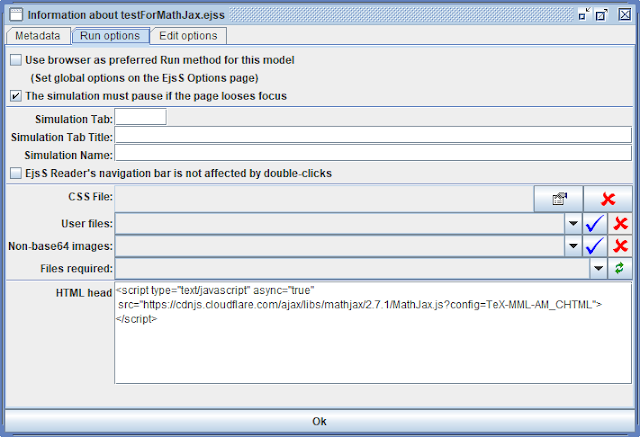Toggle EjsS Reader's navigation bar double-click option
The image size is (640, 437).
(x=16, y=173)
